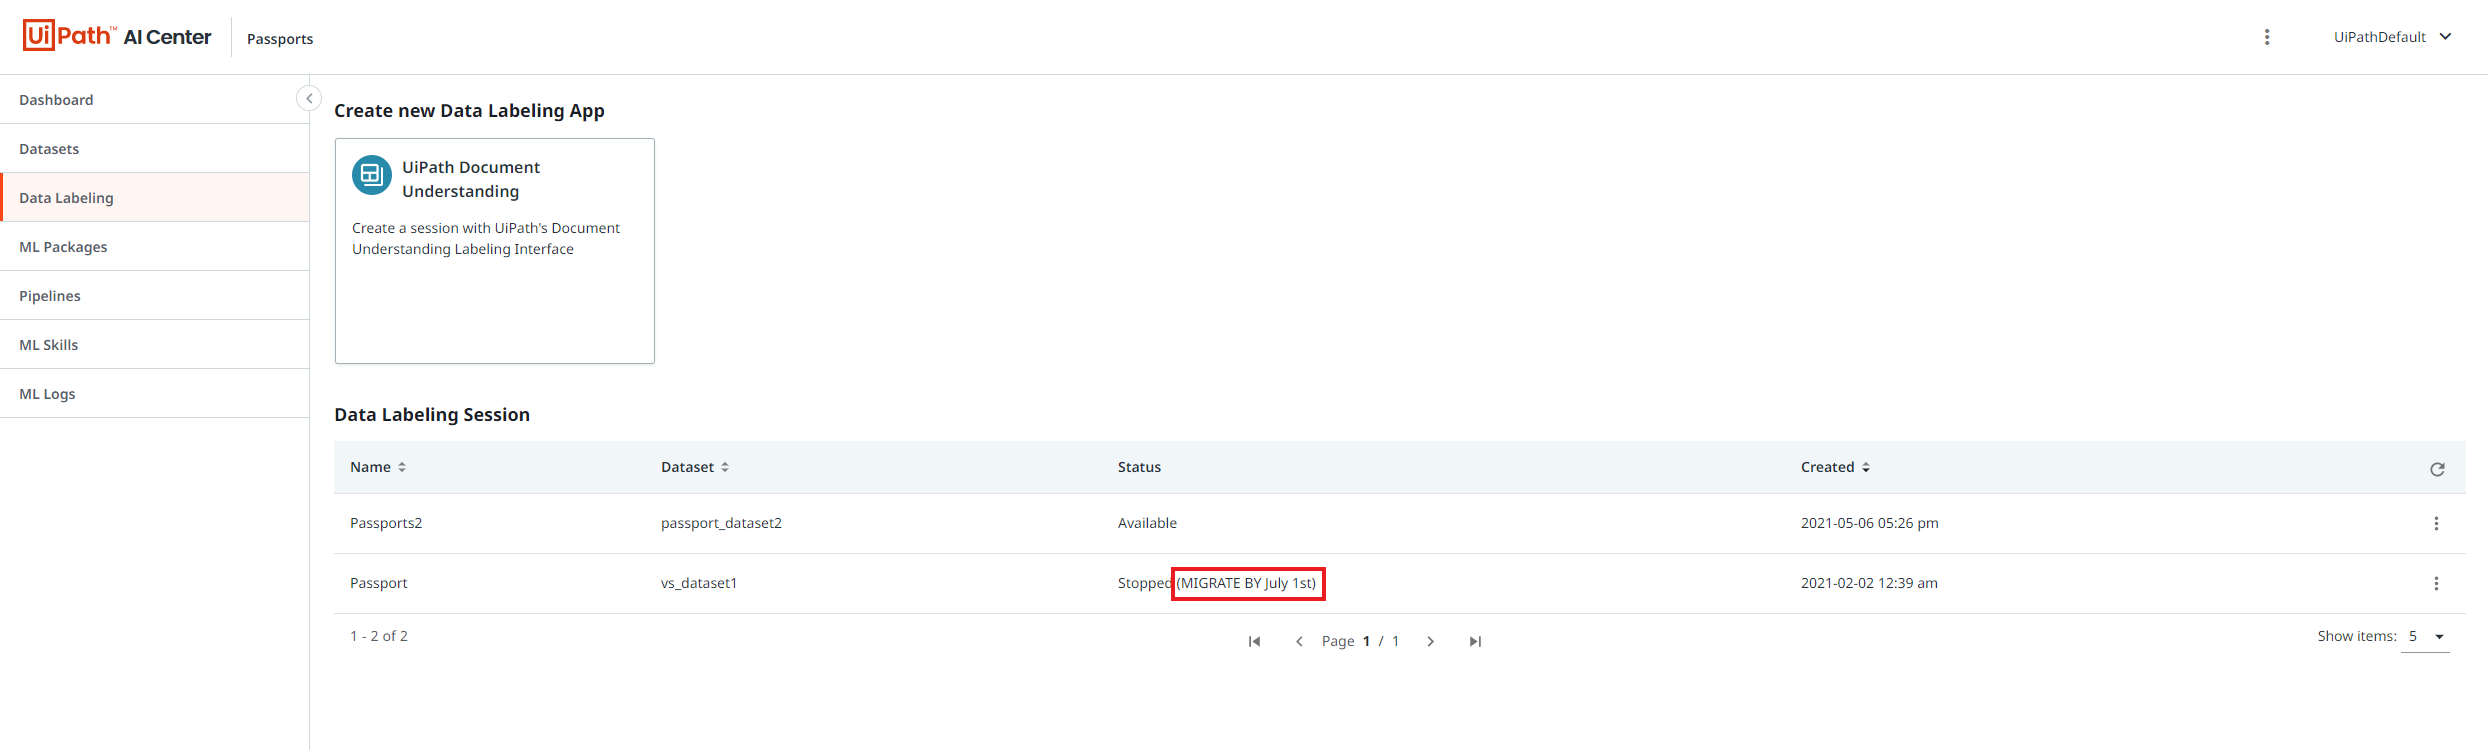Click the 2021-05-06 05:26 pm created date

tap(1869, 523)
